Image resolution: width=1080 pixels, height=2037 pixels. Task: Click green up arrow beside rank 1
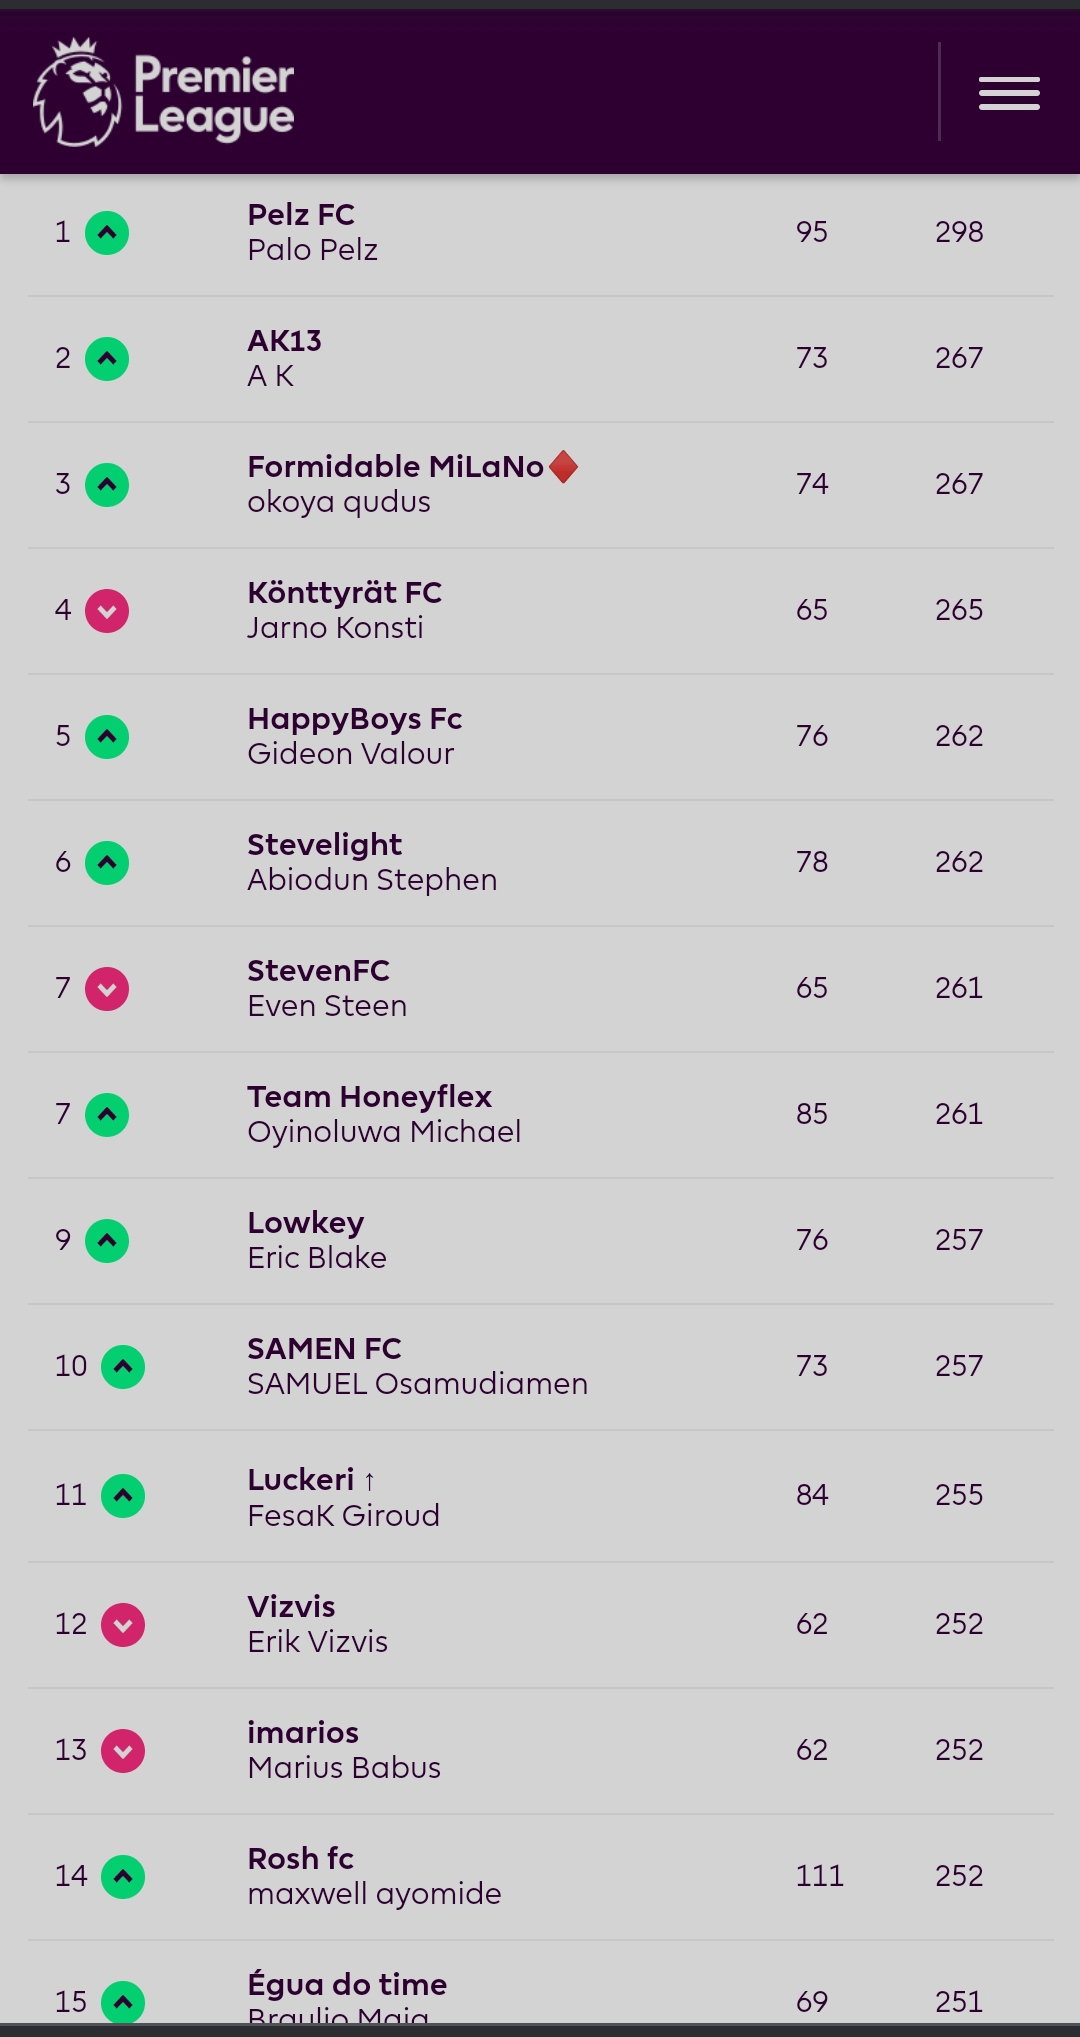tap(107, 233)
